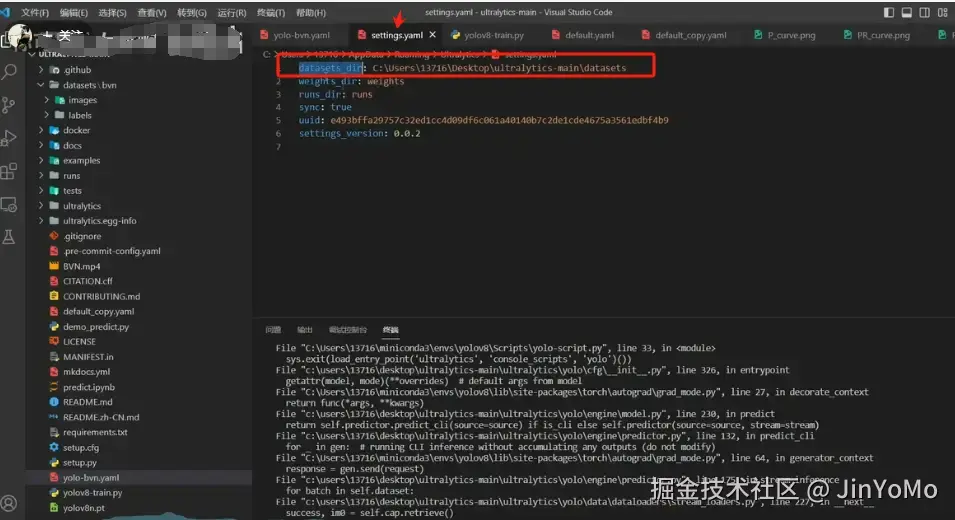
Task: Switch to 调试控制台 panel tab
Action: (348, 330)
